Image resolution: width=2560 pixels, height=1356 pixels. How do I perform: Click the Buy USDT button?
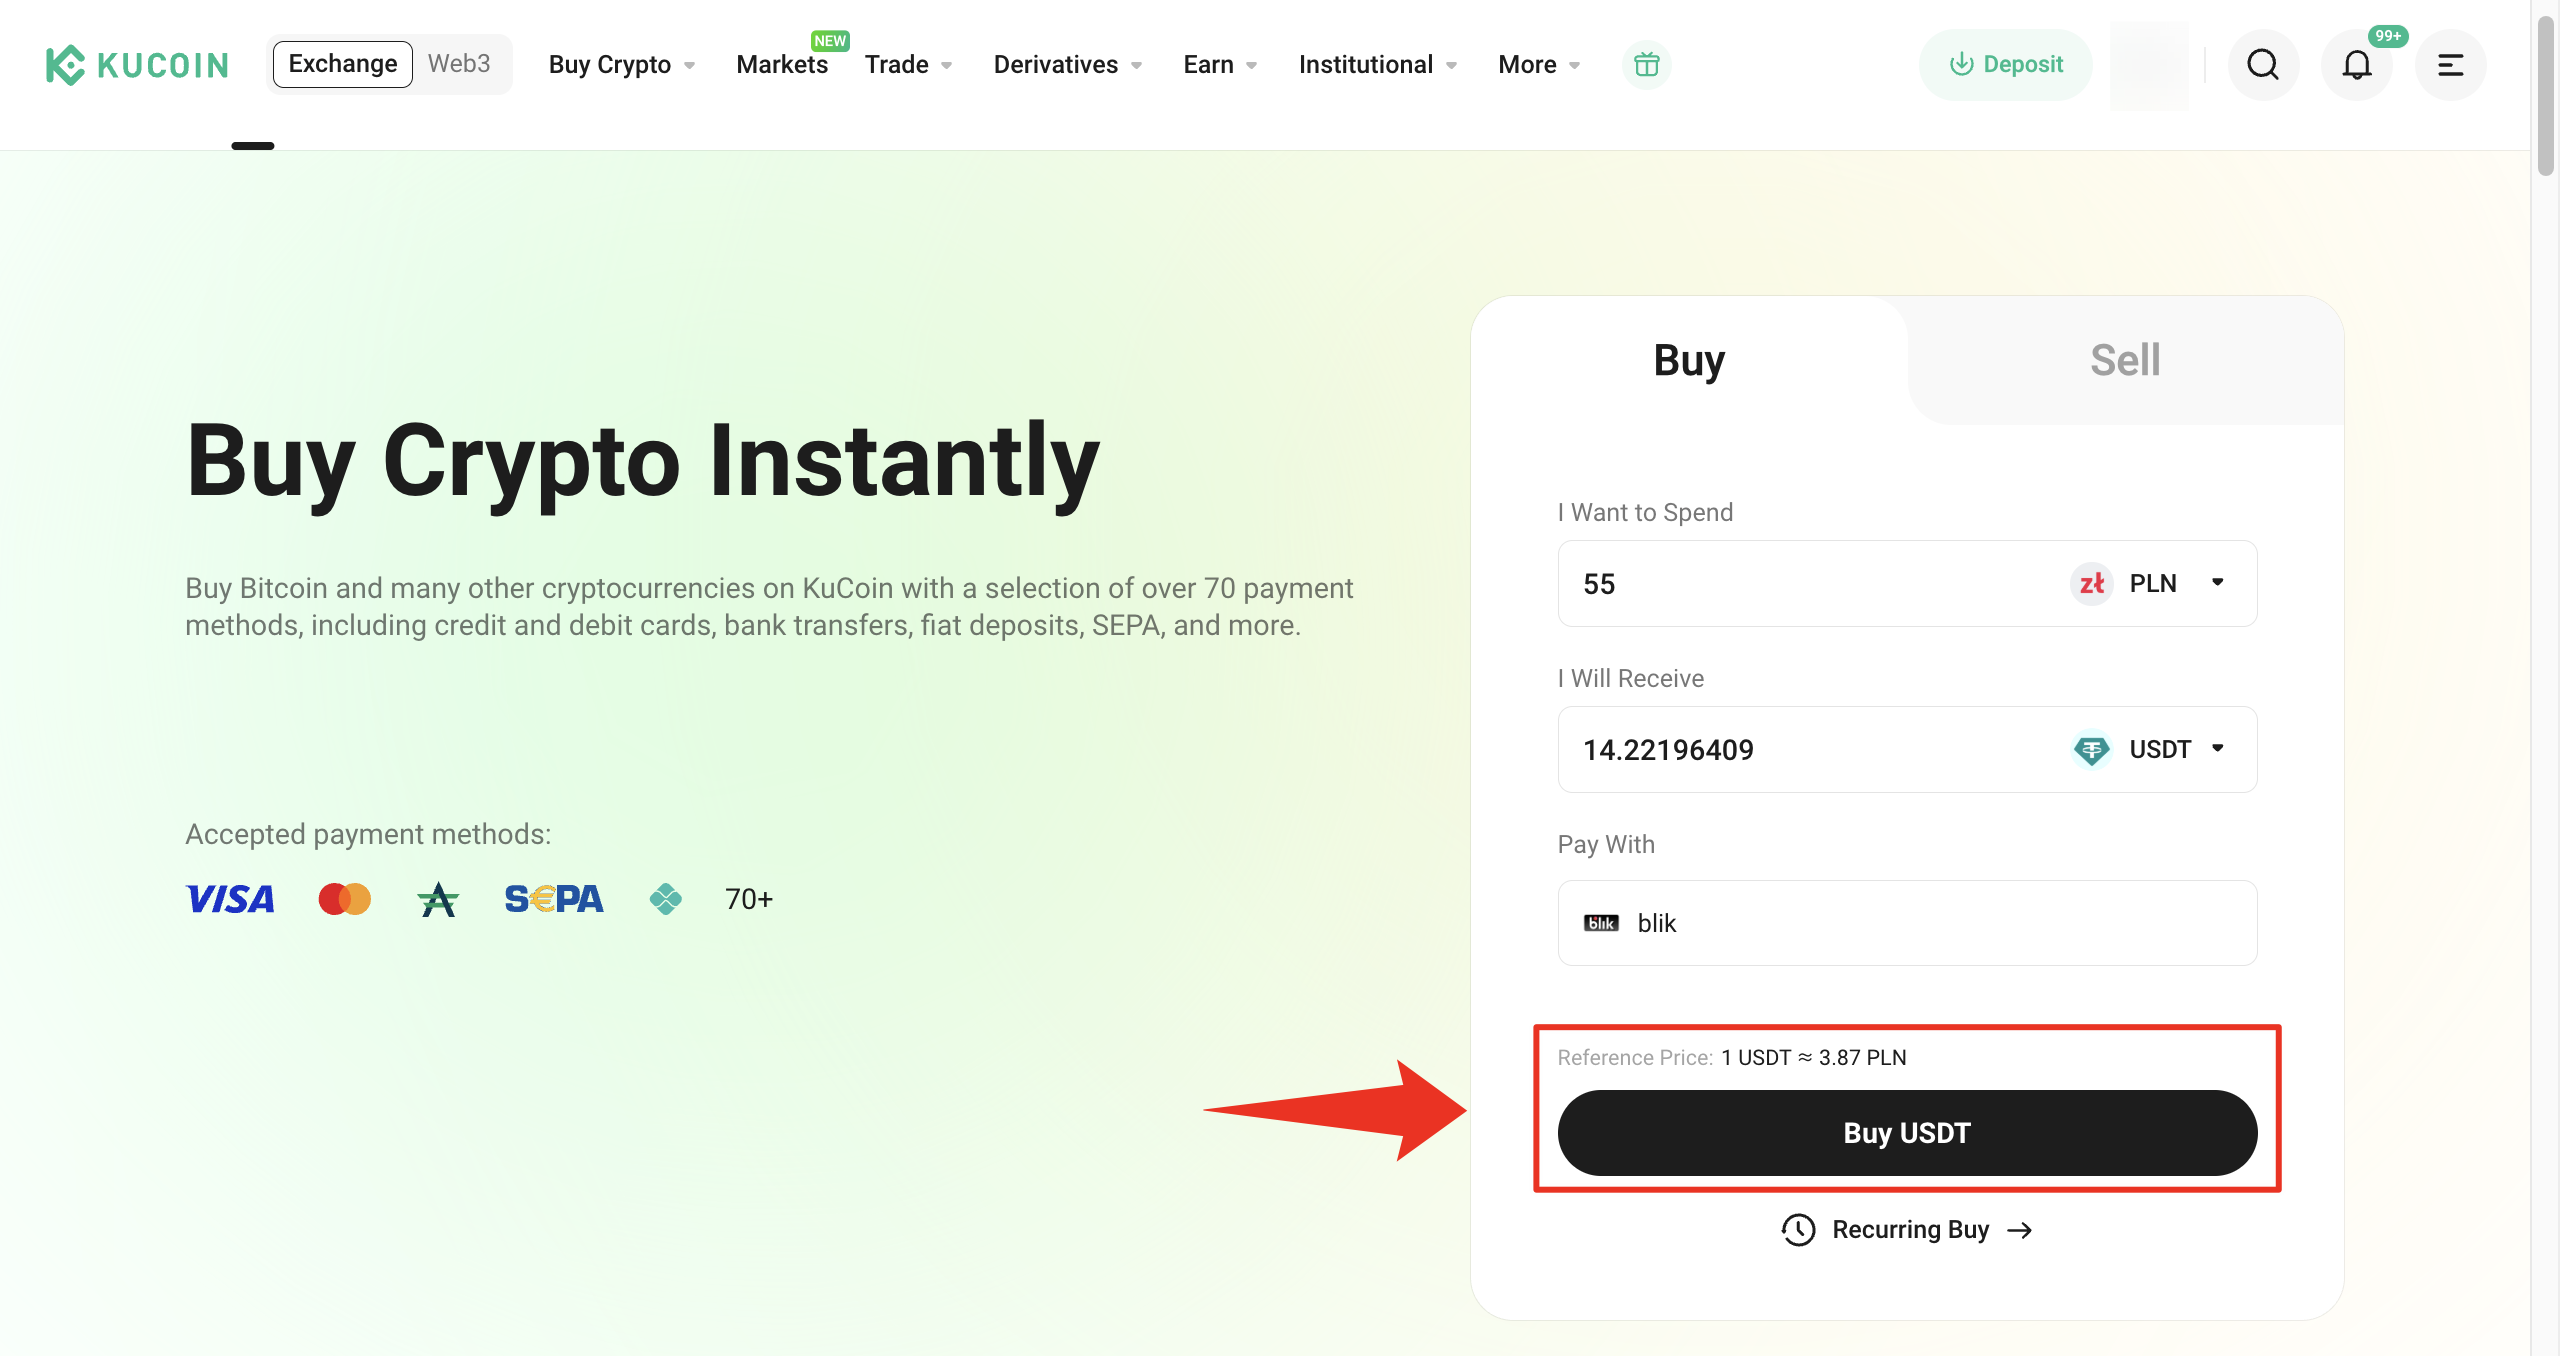[1906, 1132]
